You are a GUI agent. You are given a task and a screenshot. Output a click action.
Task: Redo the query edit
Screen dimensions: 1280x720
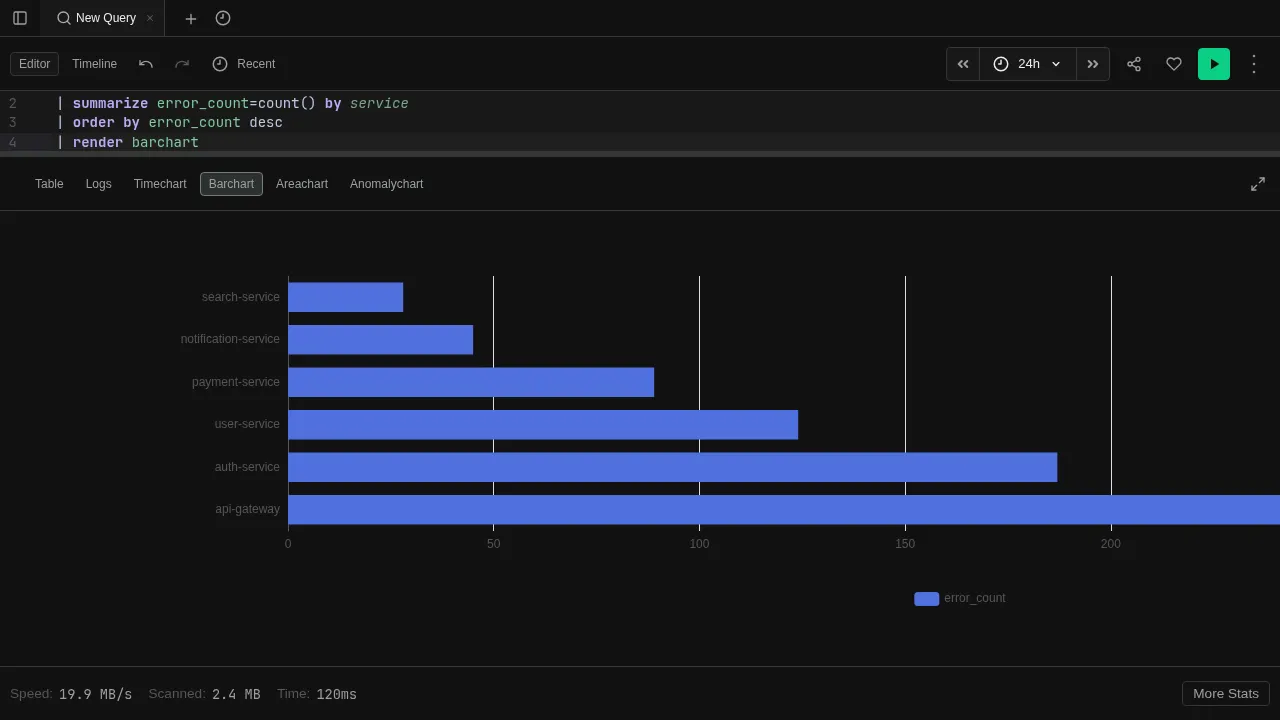tap(182, 64)
